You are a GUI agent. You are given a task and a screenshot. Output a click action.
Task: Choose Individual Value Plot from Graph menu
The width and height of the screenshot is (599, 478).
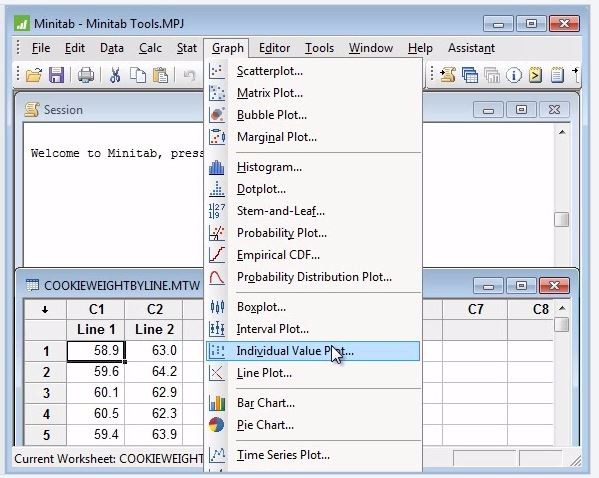tap(313, 351)
